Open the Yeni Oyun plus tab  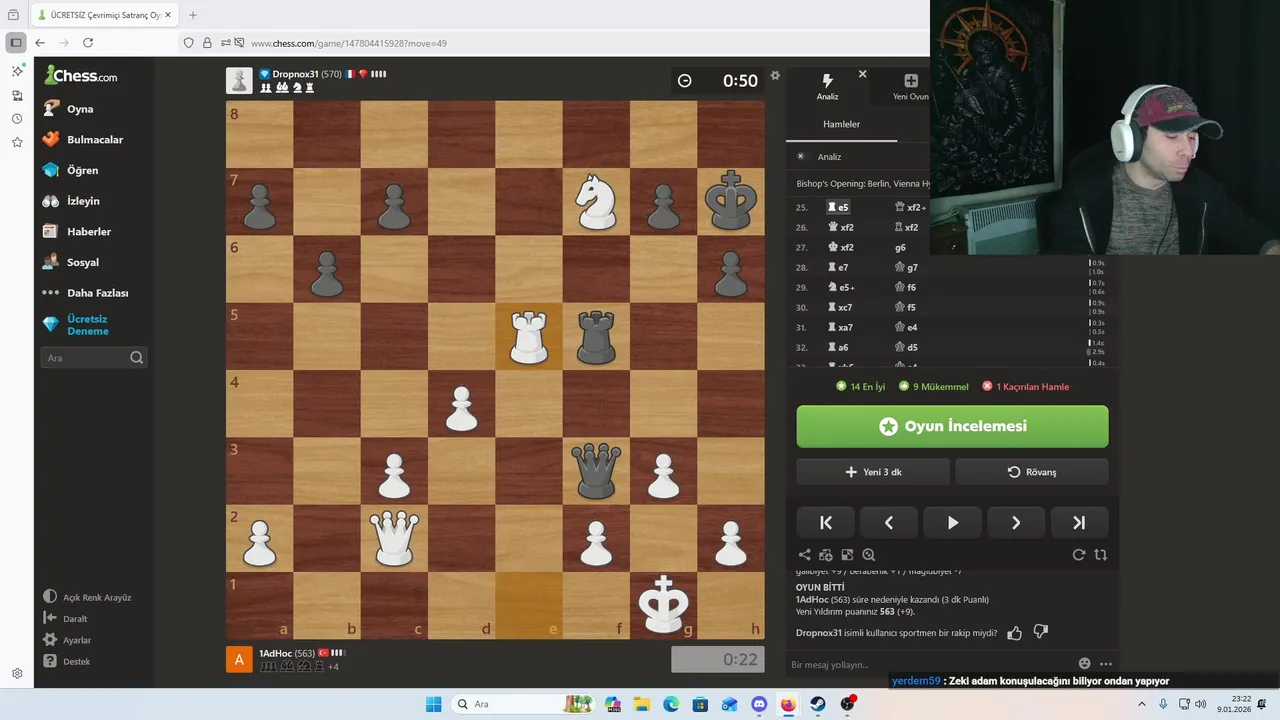point(910,87)
